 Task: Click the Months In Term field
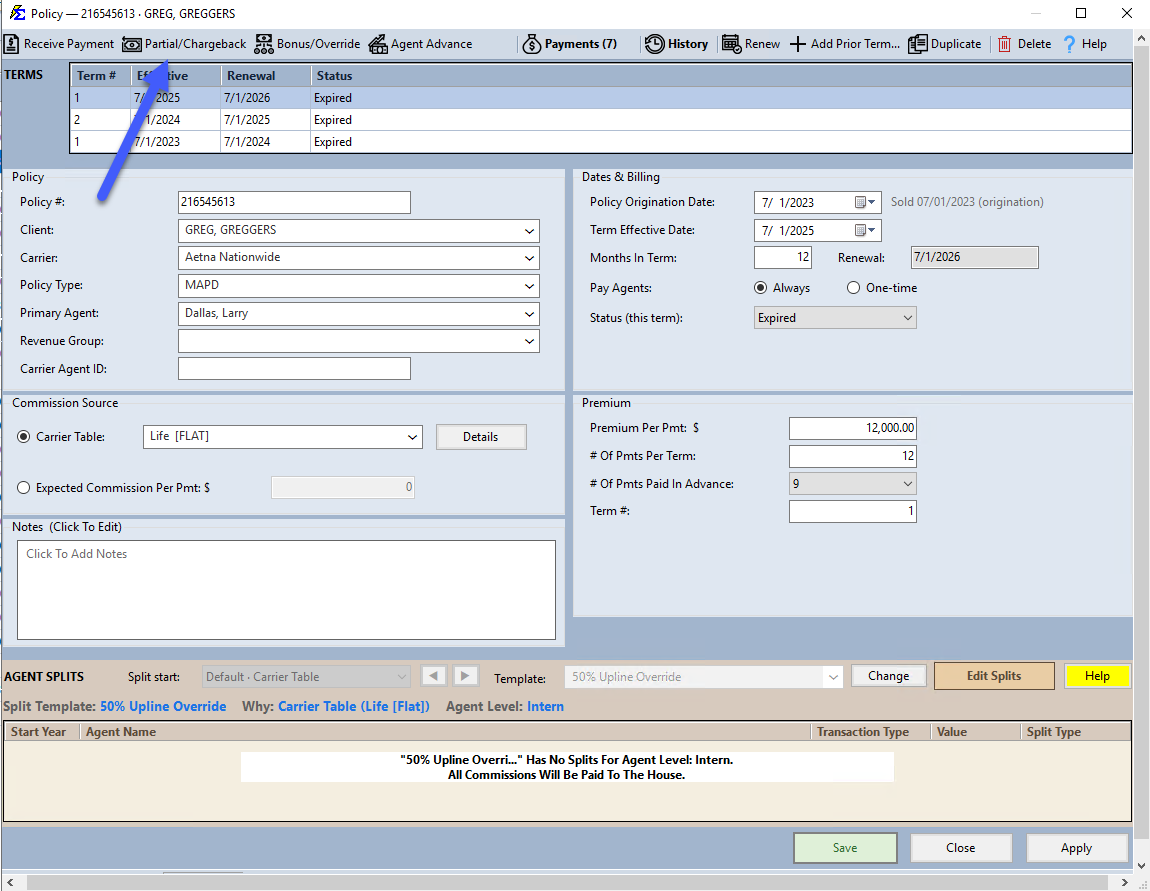[x=783, y=257]
